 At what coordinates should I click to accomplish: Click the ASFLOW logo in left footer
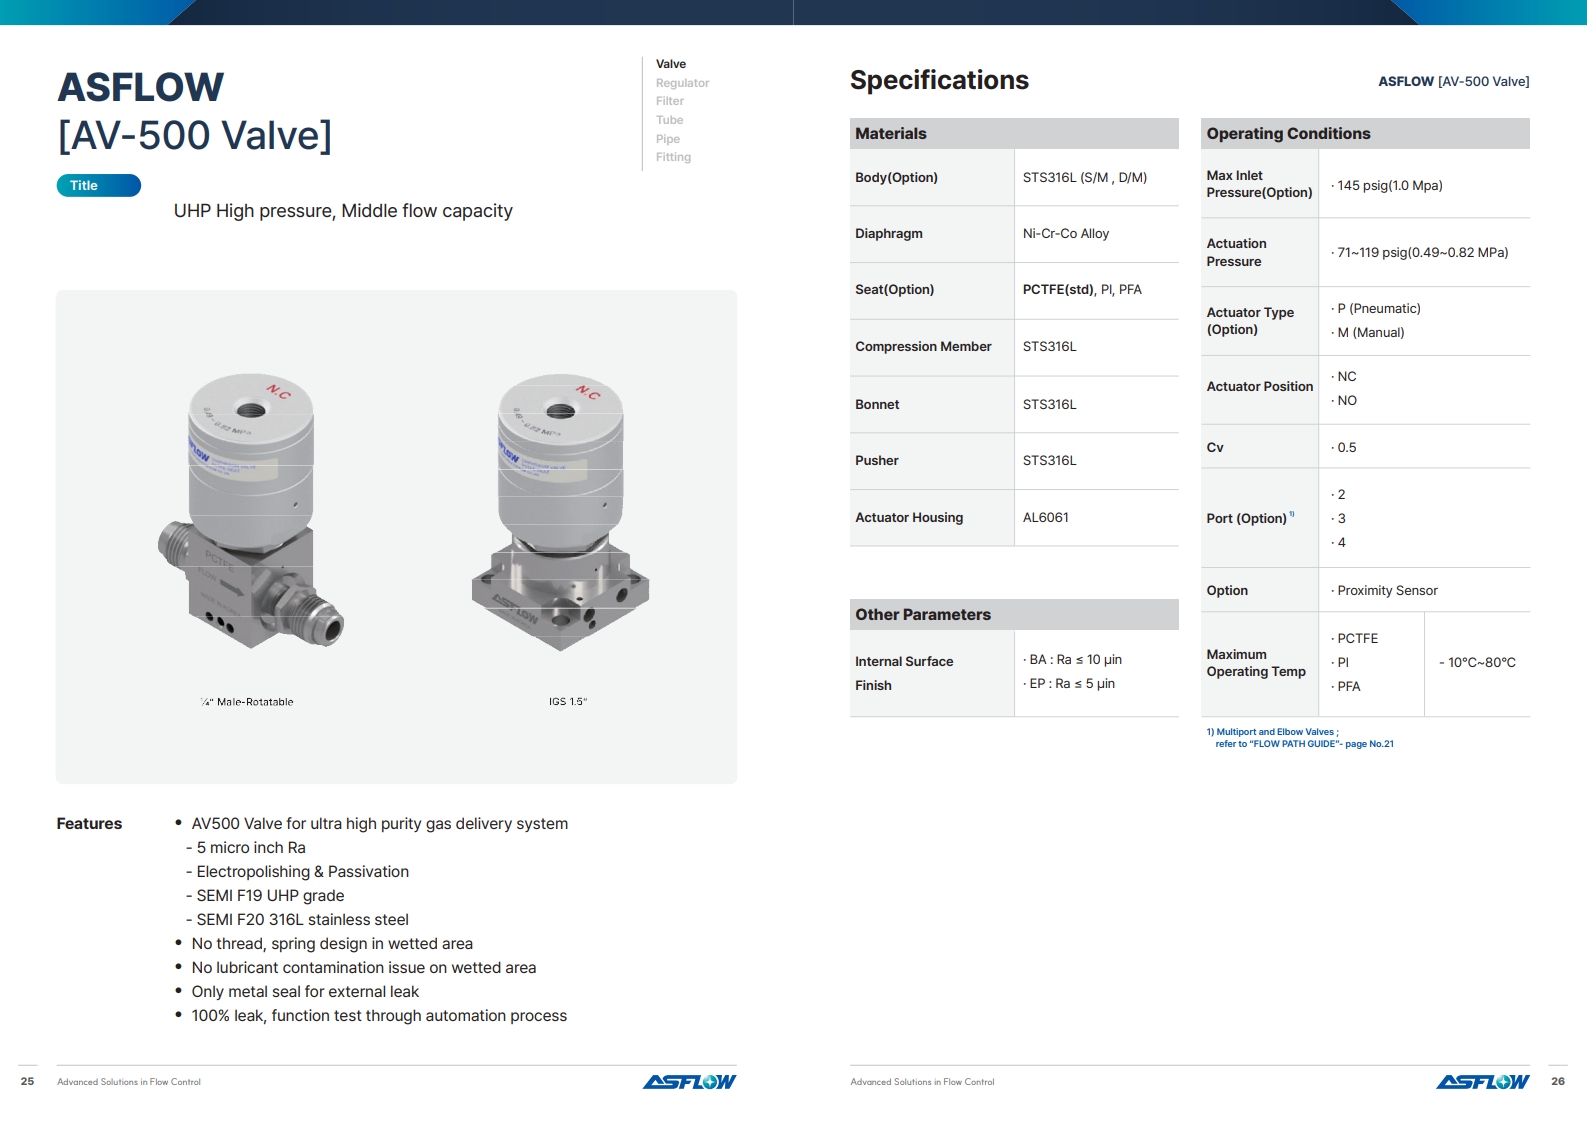[688, 1081]
